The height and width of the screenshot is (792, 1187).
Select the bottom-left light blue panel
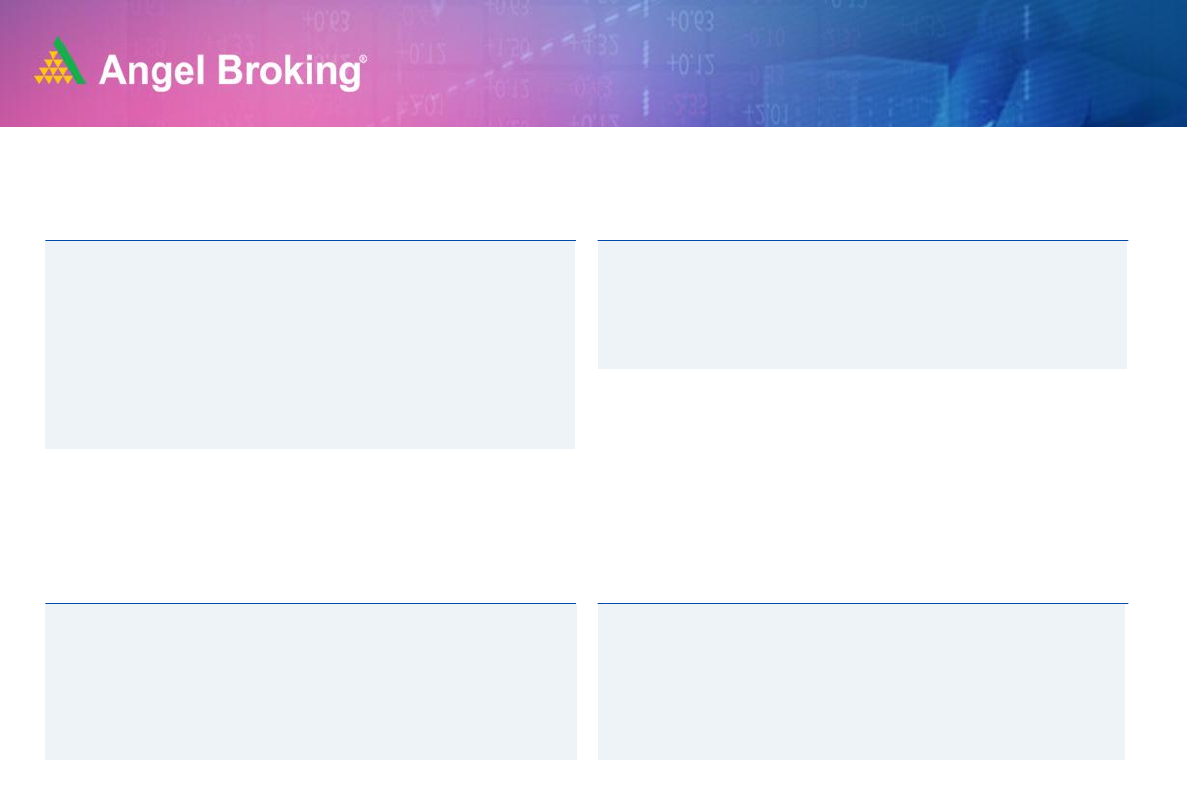click(310, 682)
